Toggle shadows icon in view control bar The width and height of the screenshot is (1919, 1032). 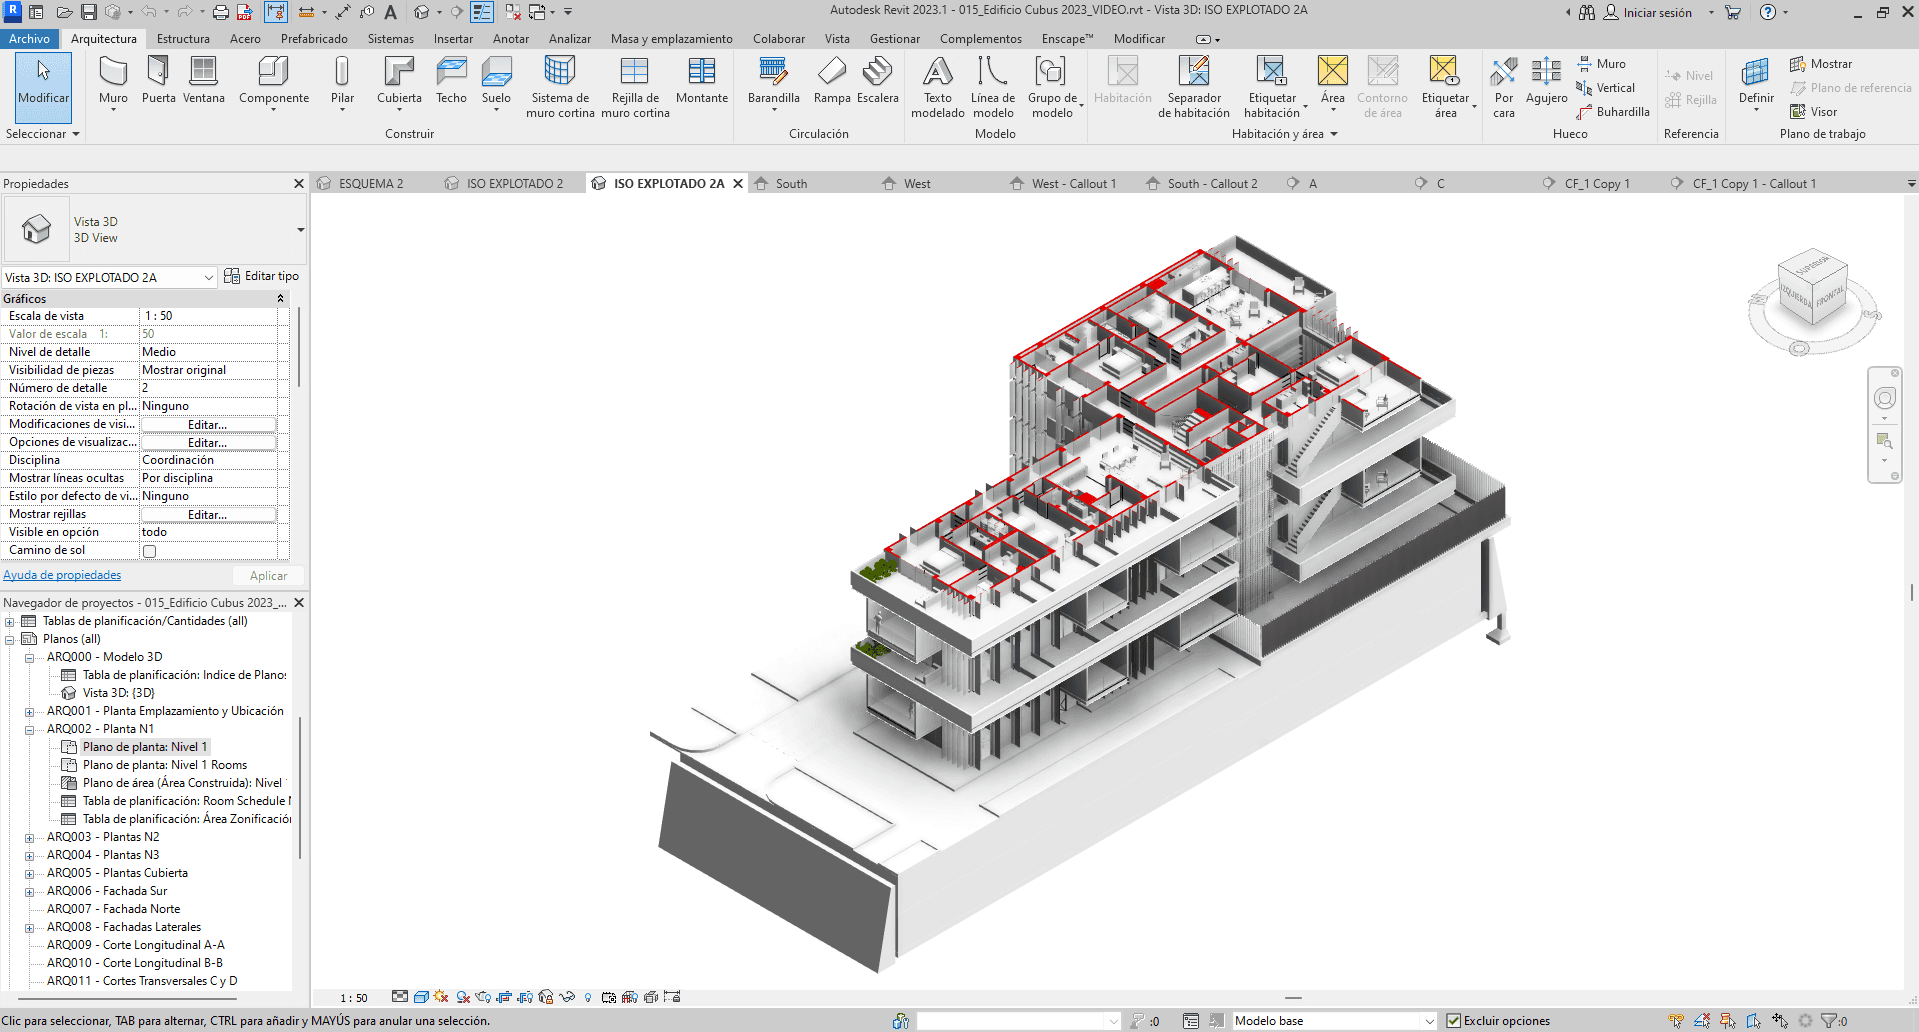pos(463,997)
